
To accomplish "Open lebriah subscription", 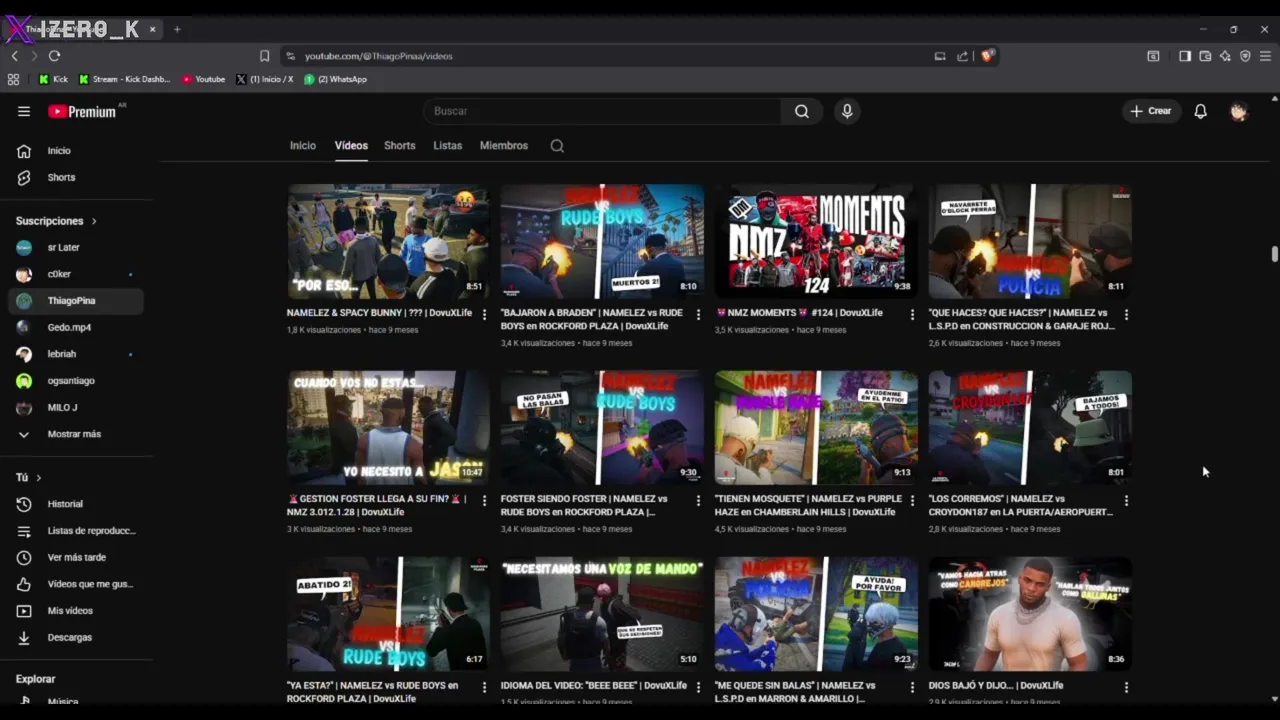I will tap(76, 354).
